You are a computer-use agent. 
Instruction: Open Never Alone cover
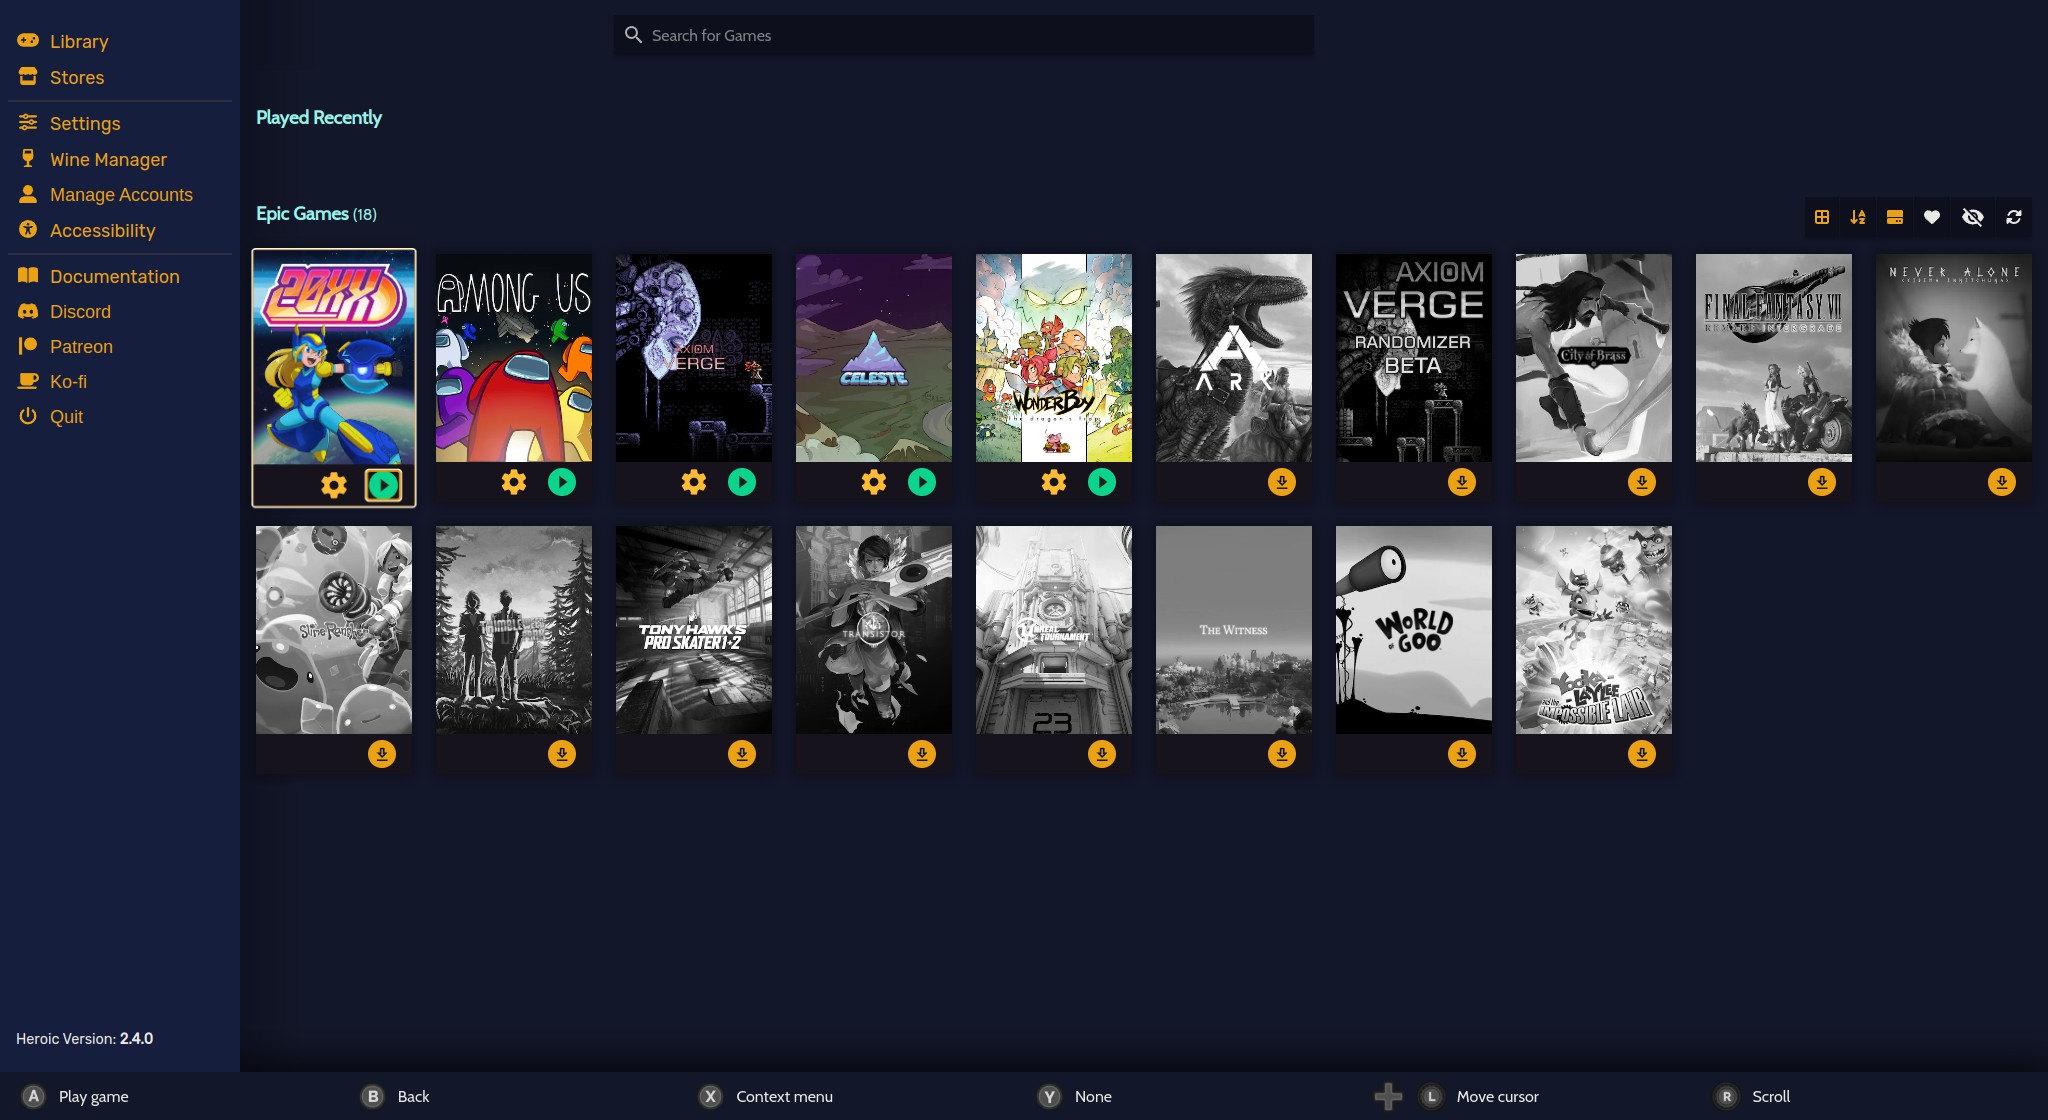pyautogui.click(x=1954, y=358)
